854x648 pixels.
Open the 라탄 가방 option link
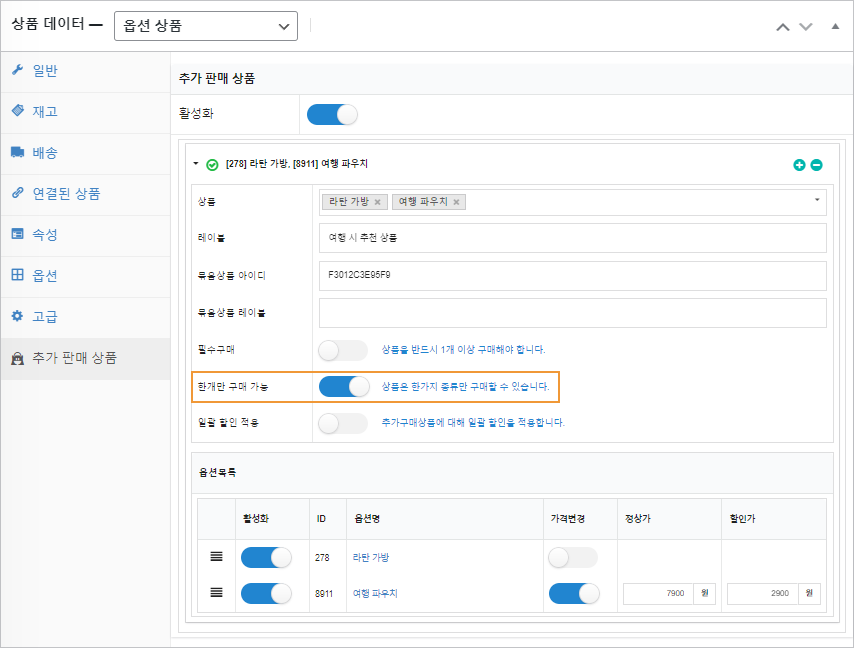tap(372, 557)
